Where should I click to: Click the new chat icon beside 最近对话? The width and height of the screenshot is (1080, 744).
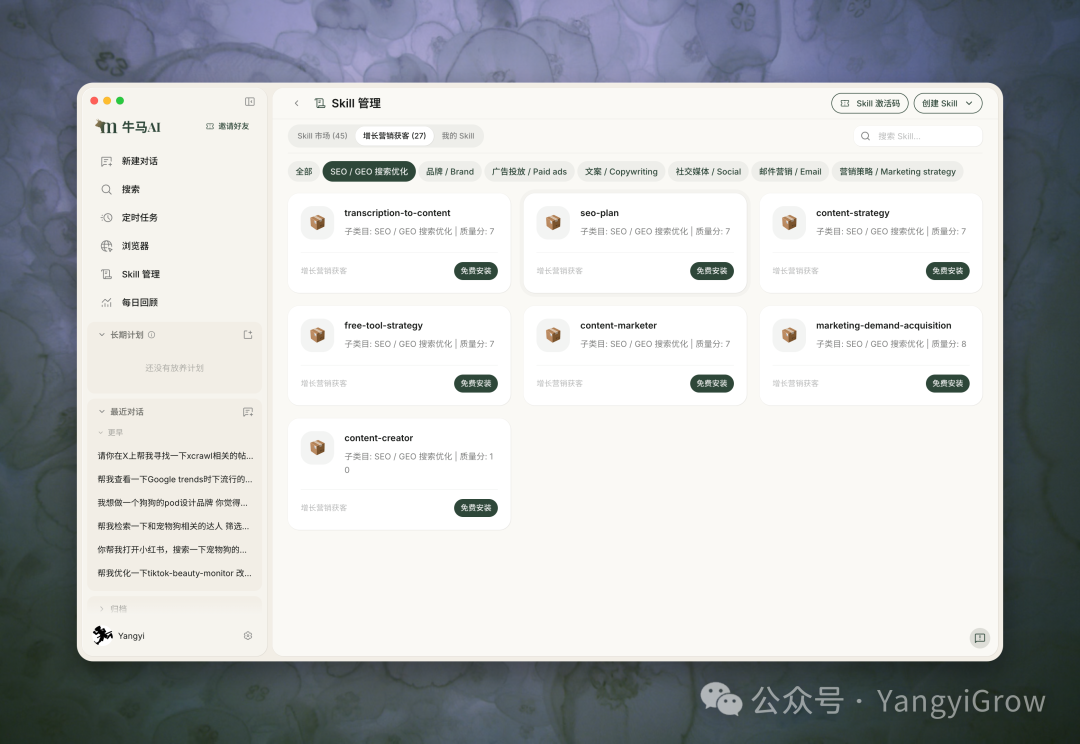tap(248, 412)
